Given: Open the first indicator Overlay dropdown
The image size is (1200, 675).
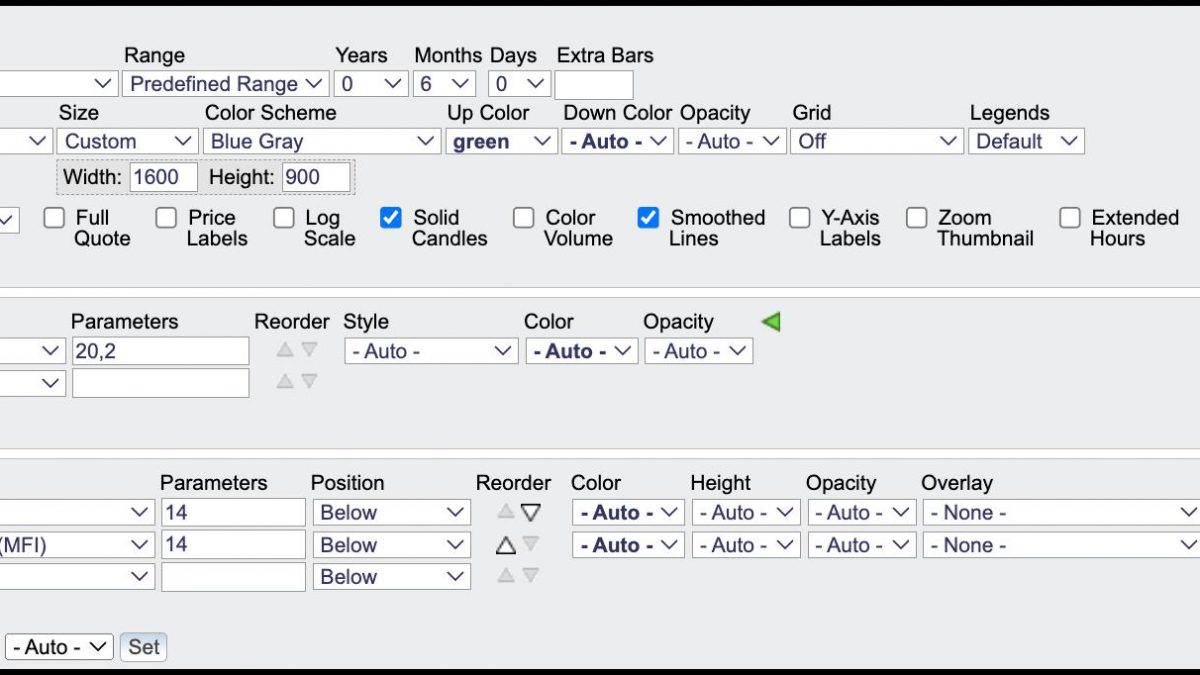Looking at the screenshot, I should pyautogui.click(x=1061, y=513).
